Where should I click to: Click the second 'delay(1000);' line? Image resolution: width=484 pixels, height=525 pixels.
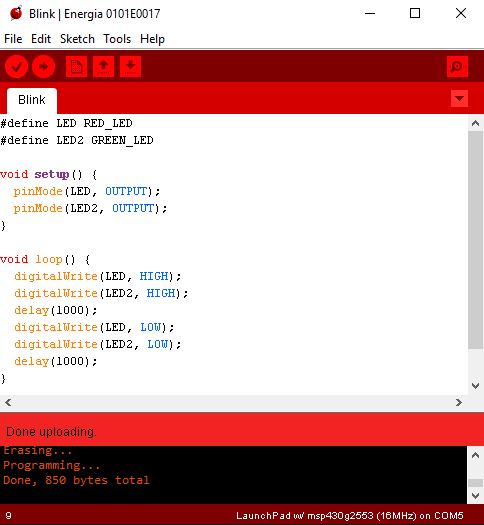[56, 361]
